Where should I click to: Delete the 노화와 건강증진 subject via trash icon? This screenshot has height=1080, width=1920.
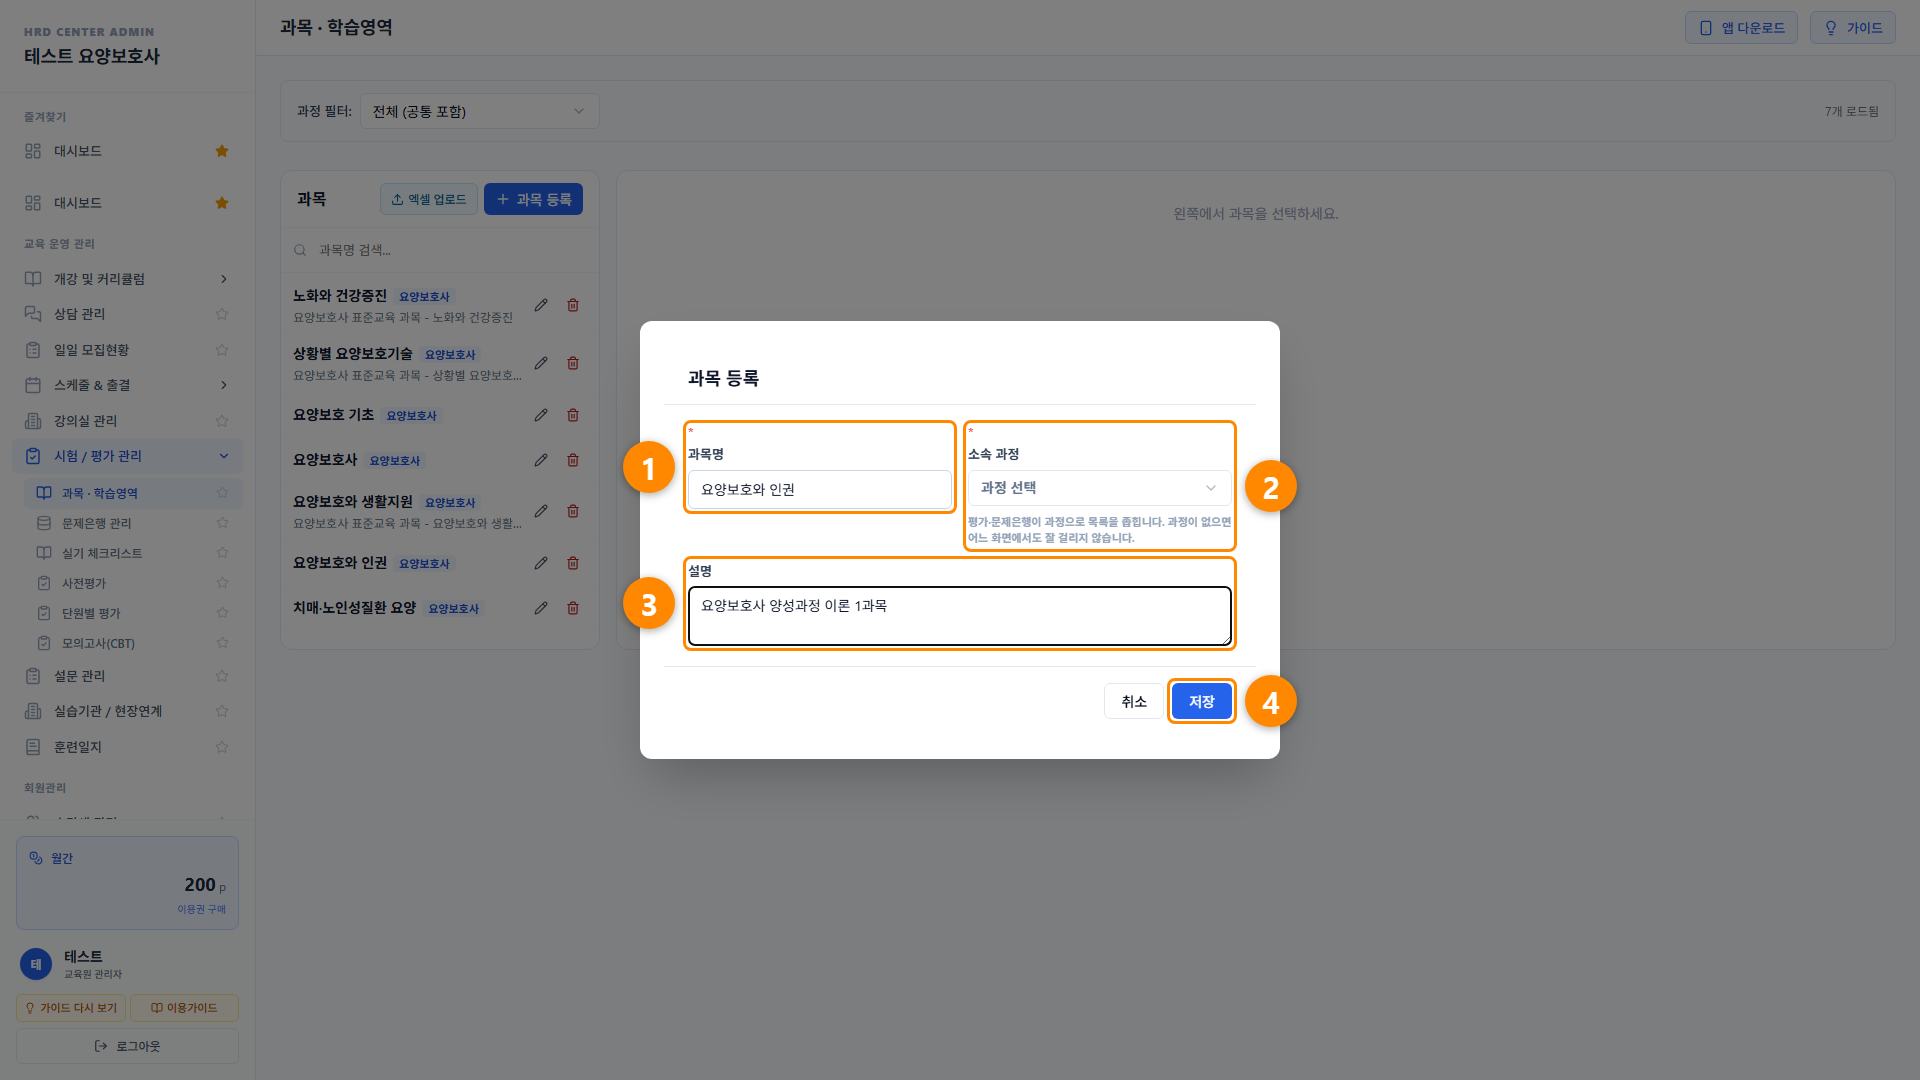click(x=573, y=305)
